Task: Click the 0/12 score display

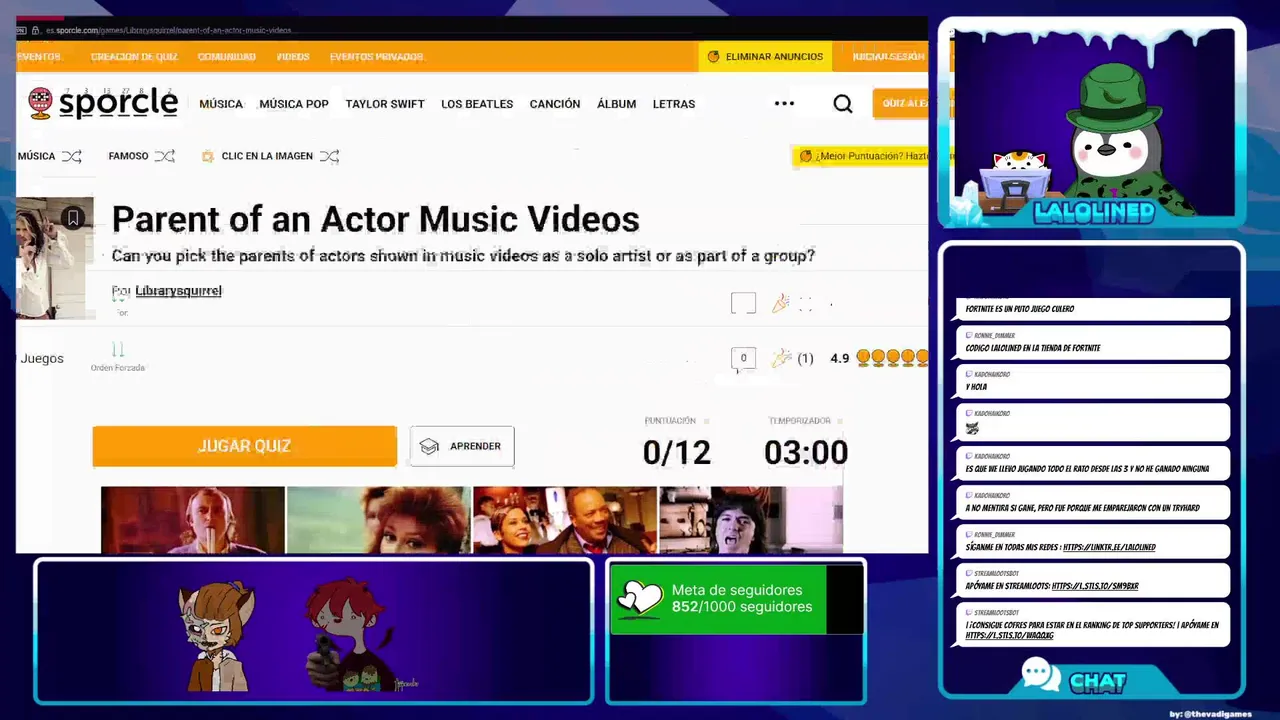Action: (x=677, y=453)
